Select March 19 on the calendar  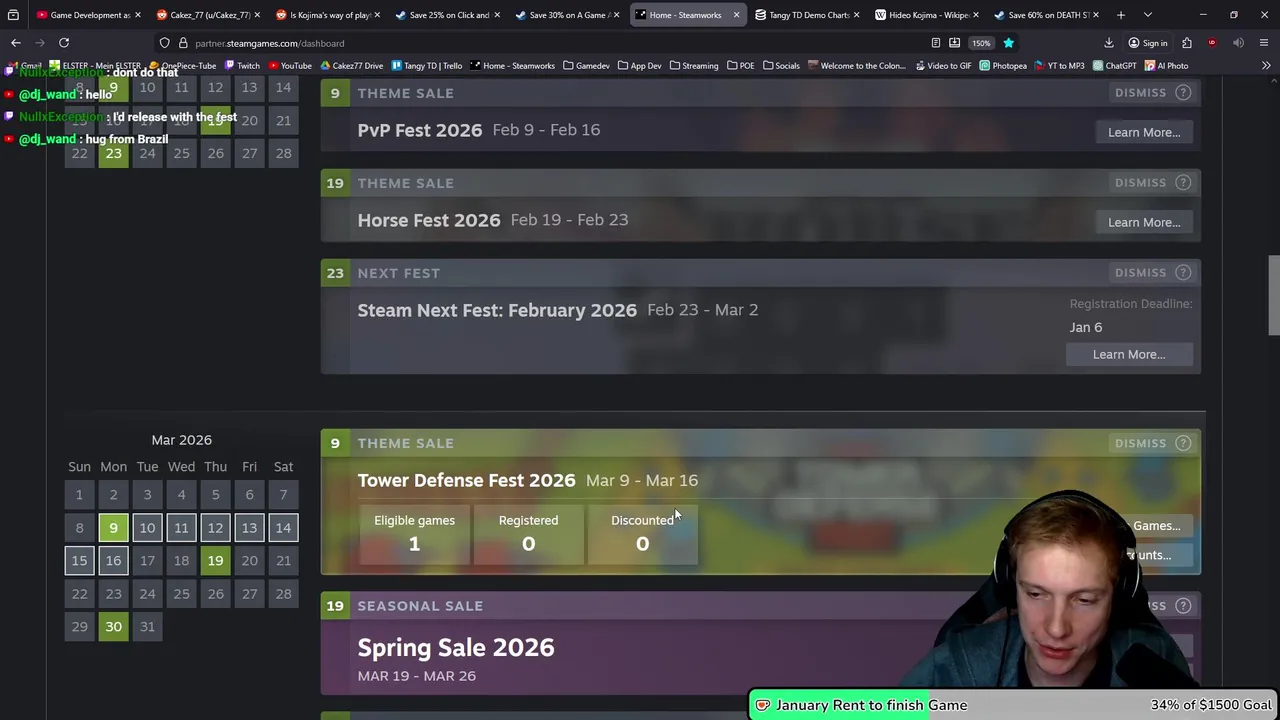pyautogui.click(x=215, y=560)
